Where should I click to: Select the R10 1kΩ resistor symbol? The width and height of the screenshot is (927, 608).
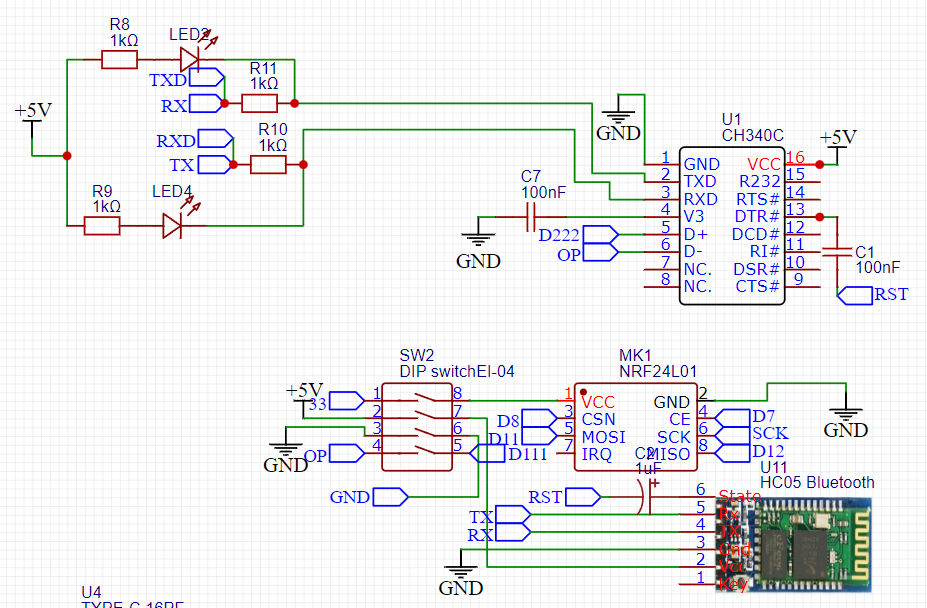coord(268,164)
